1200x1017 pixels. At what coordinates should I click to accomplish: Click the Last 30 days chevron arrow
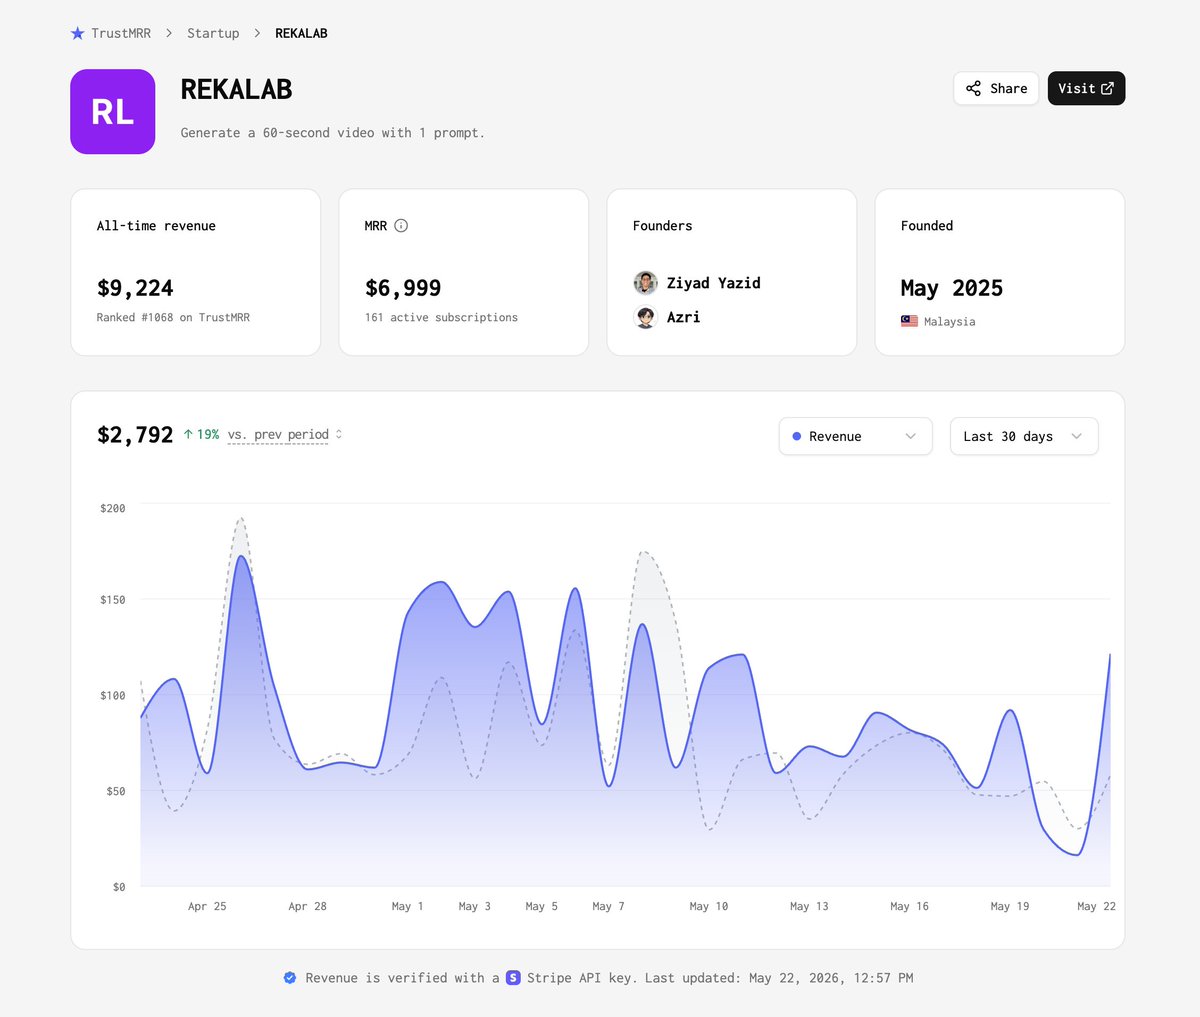(x=1076, y=436)
